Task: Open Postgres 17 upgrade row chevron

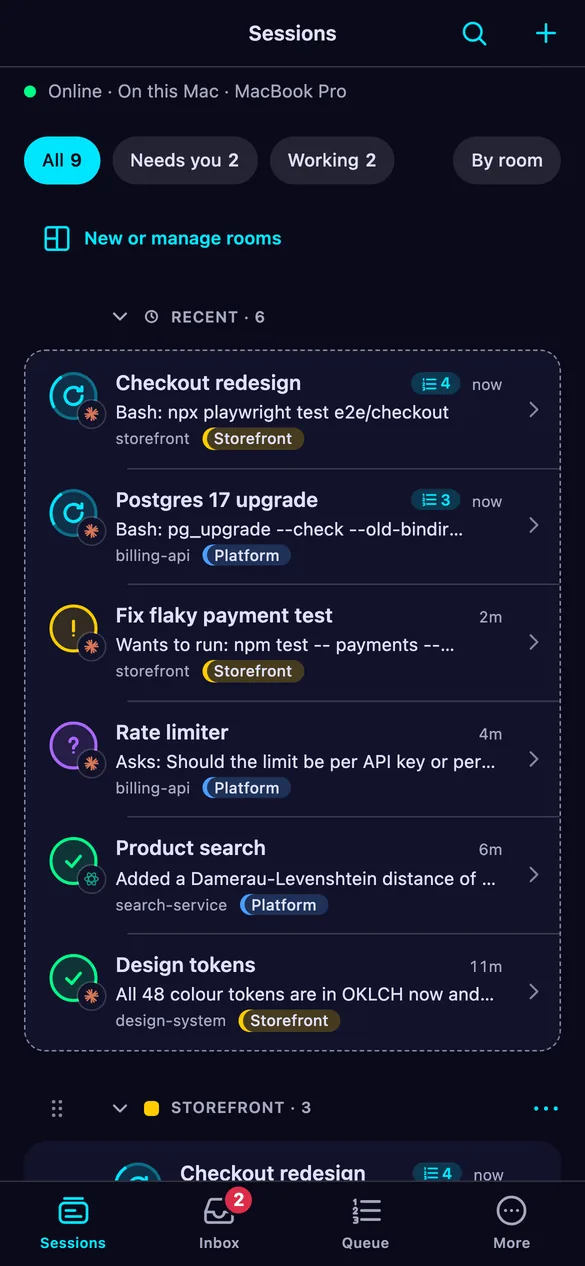Action: (x=534, y=525)
